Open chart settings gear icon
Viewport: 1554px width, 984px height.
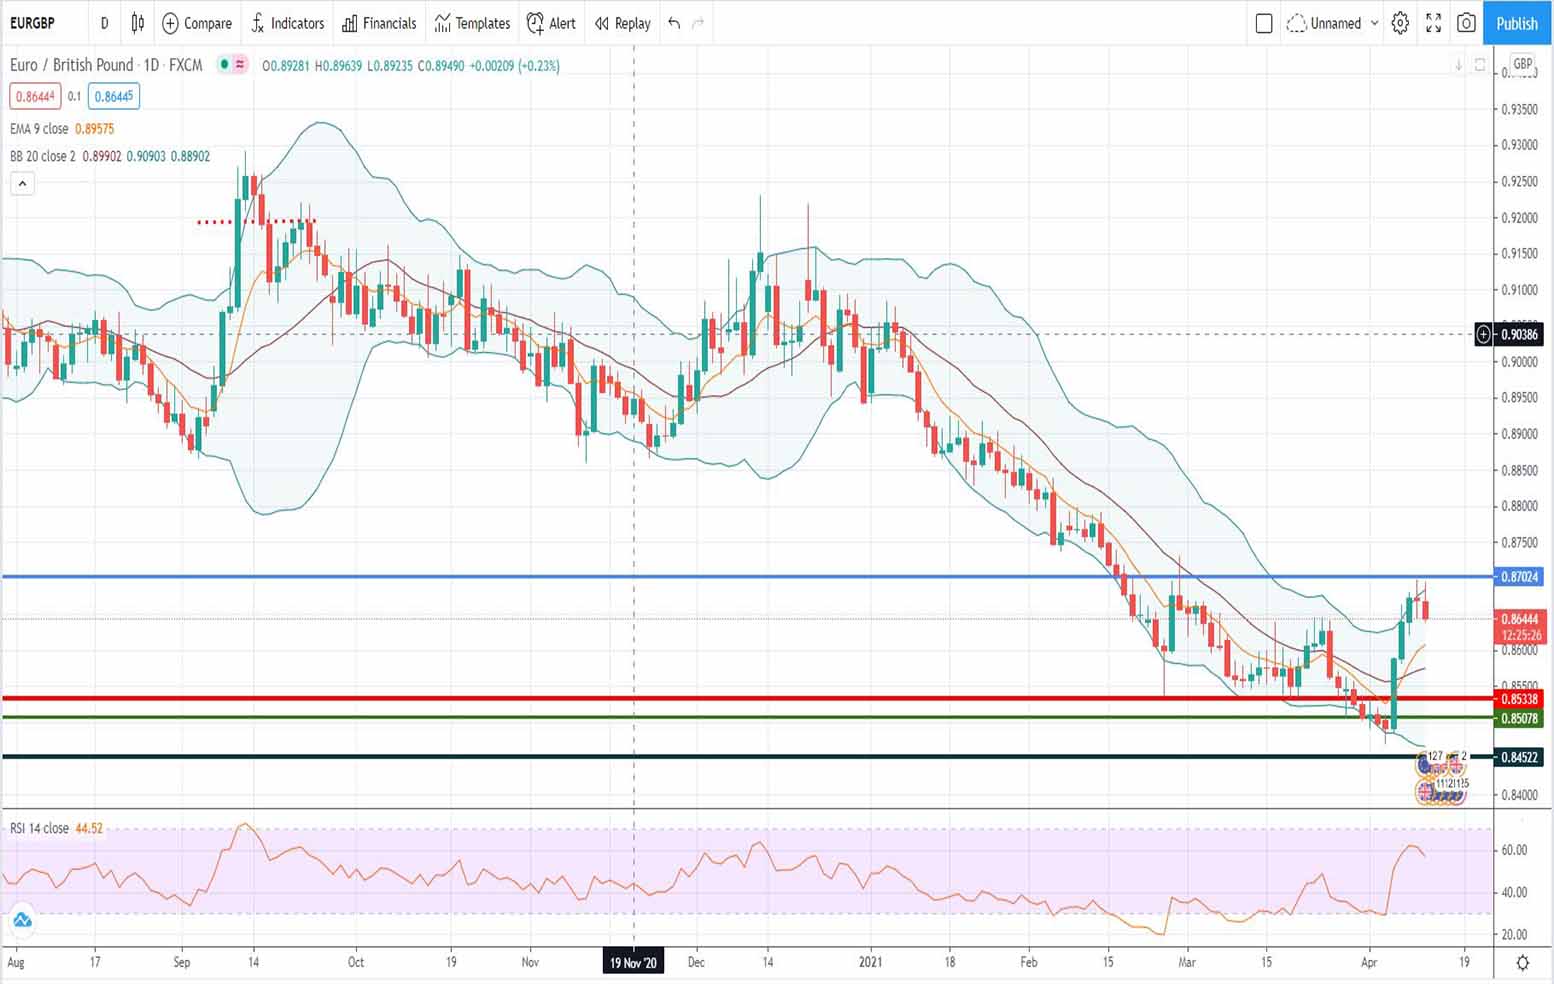(x=1399, y=23)
